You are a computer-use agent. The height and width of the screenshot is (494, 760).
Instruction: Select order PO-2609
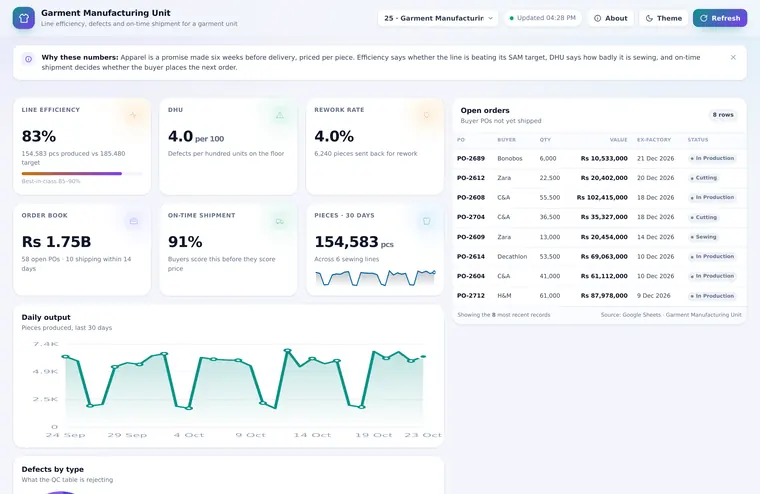(600, 237)
